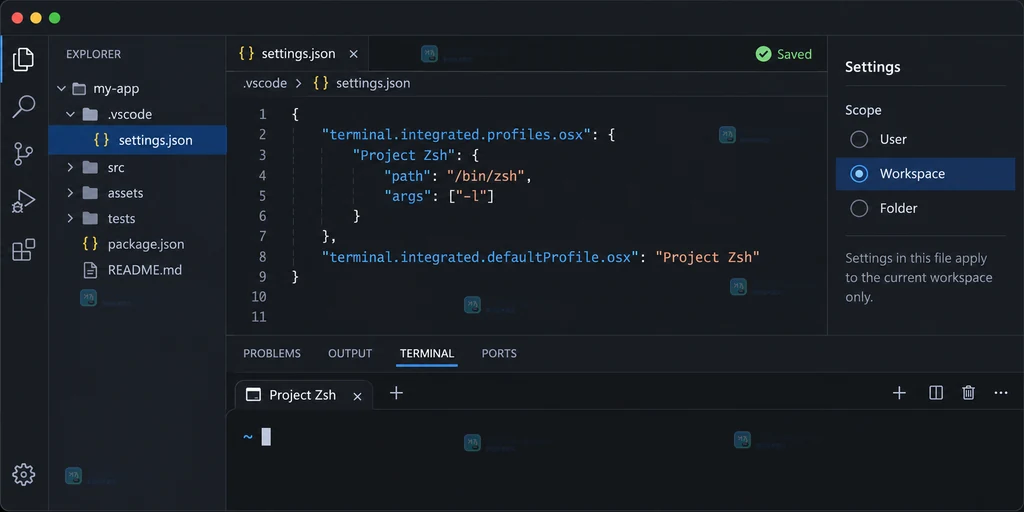
Task: Select the settings.json editor tab
Action: [297, 54]
